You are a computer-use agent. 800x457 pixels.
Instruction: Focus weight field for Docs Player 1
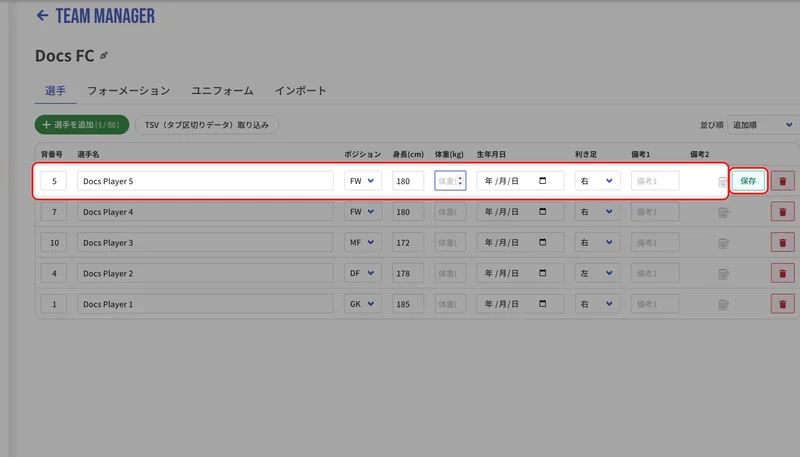pyautogui.click(x=450, y=304)
